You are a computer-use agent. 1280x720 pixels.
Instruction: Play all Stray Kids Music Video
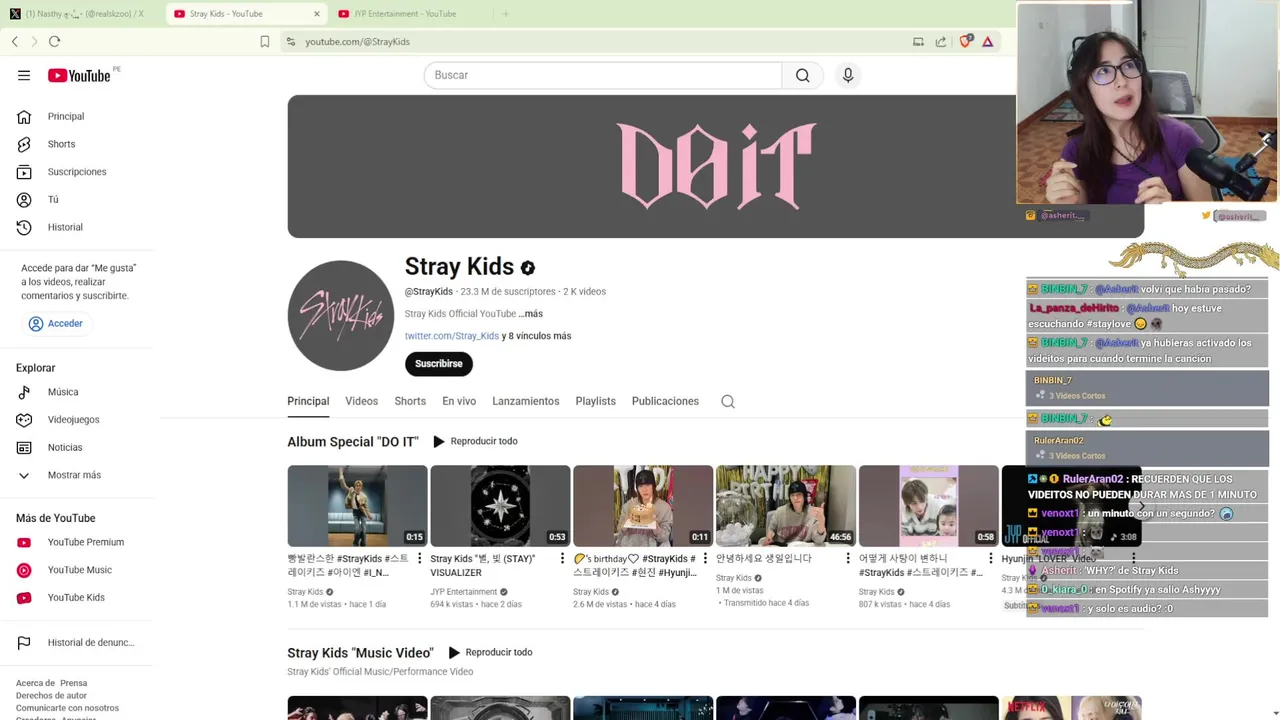click(490, 652)
